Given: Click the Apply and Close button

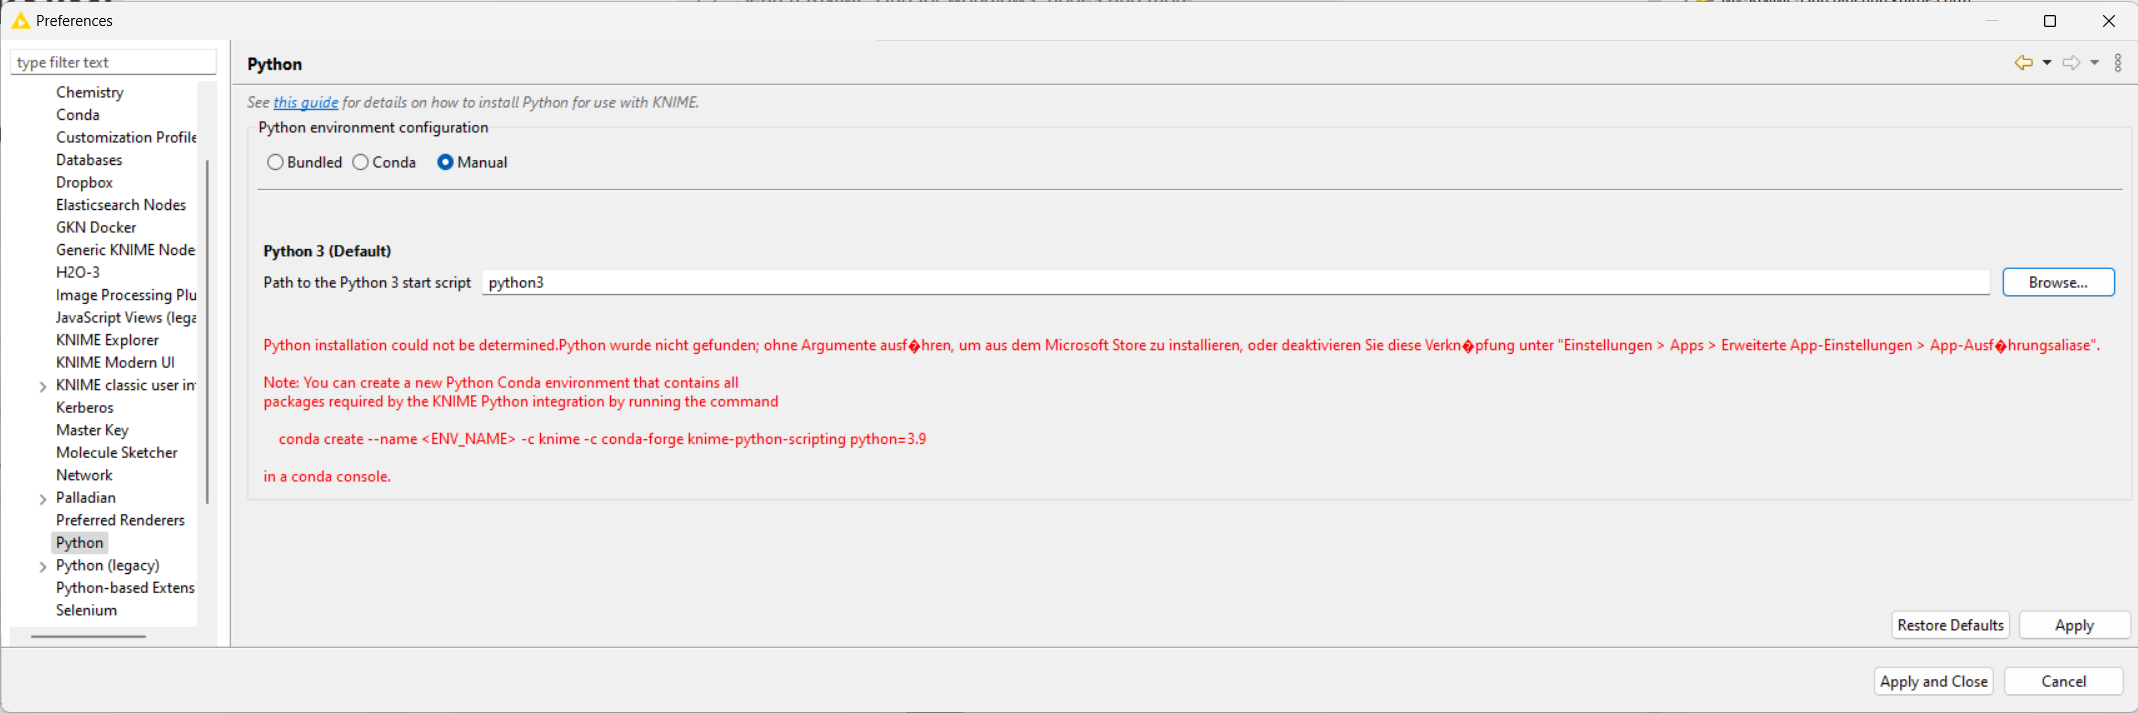Looking at the screenshot, I should pos(1933,682).
